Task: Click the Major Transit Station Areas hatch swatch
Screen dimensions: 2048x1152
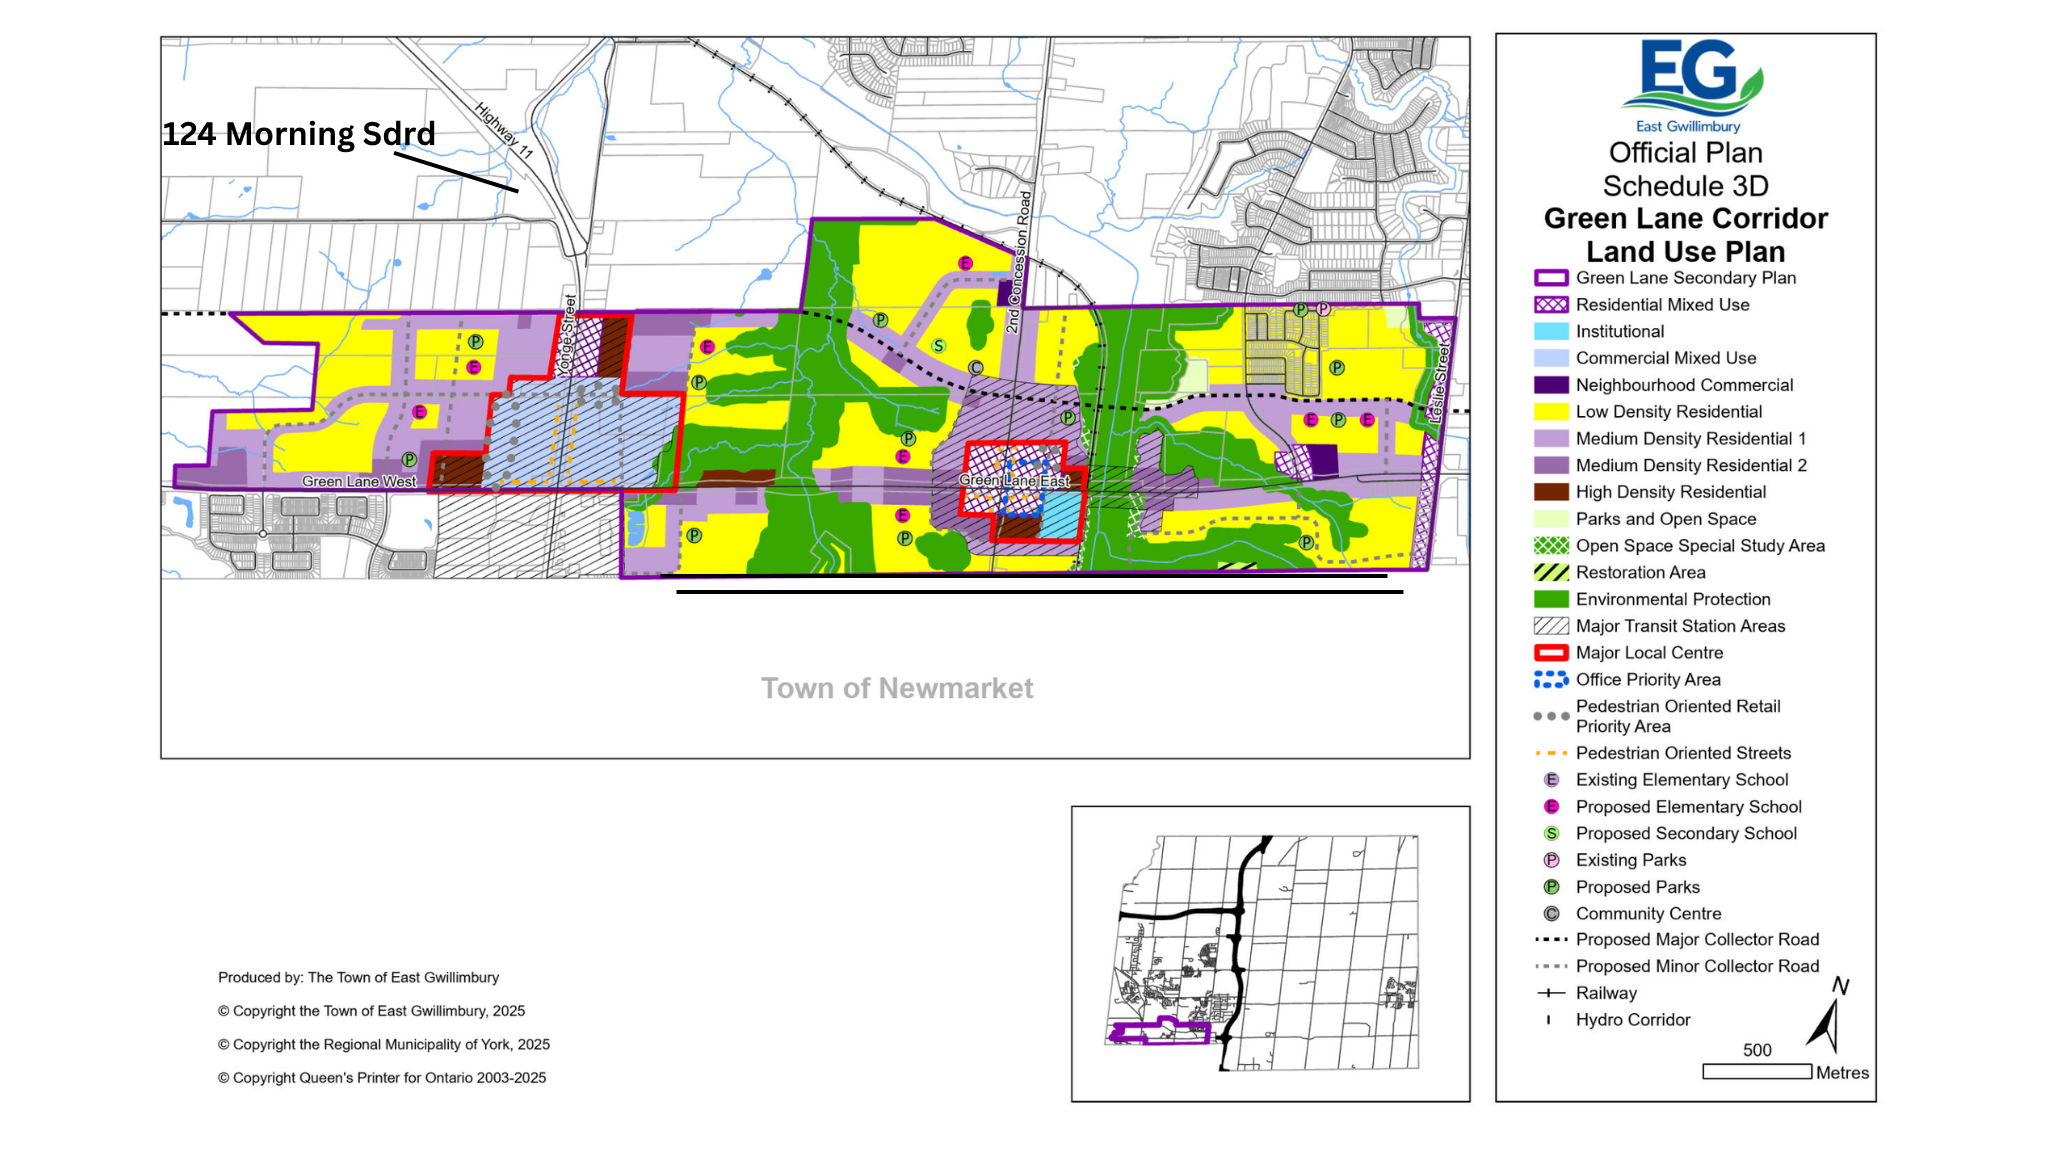Action: 1551,626
